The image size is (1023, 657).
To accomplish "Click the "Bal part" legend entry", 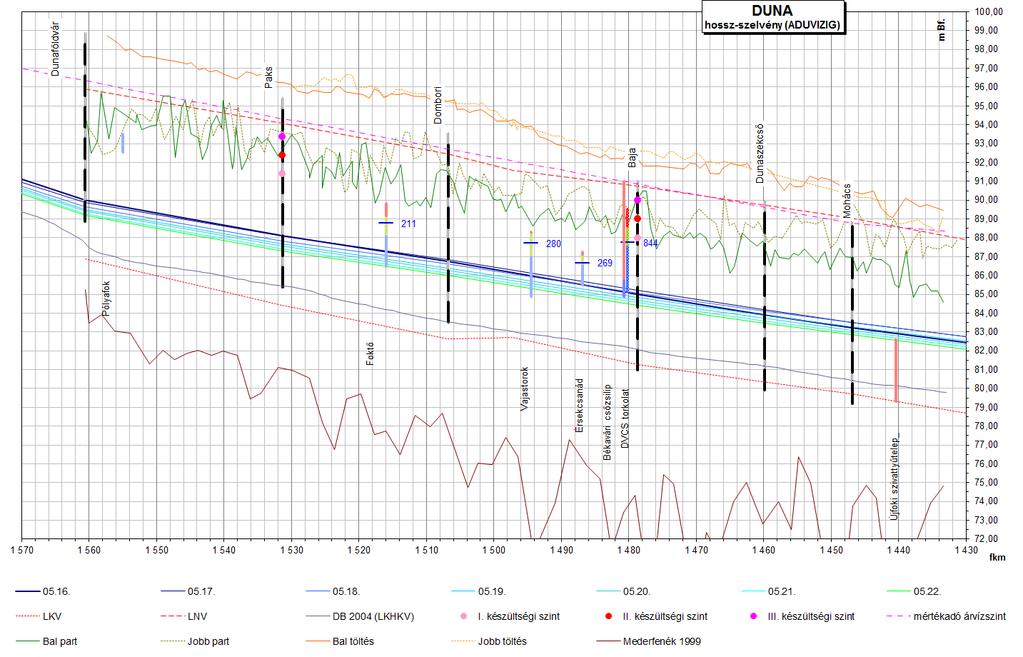I will click(46, 641).
